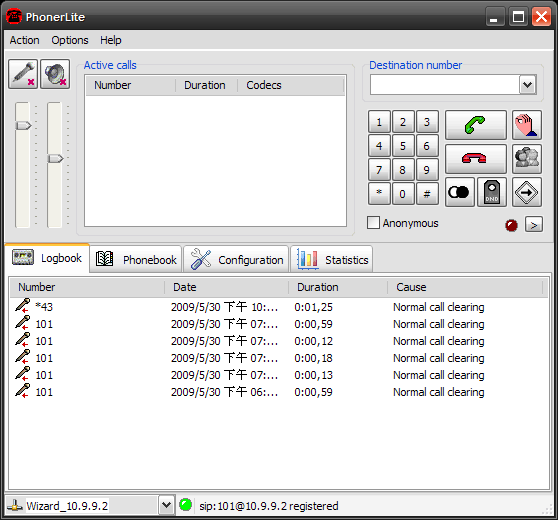Click Active calls Codecs column header
The height and width of the screenshot is (520, 558).
pos(291,85)
